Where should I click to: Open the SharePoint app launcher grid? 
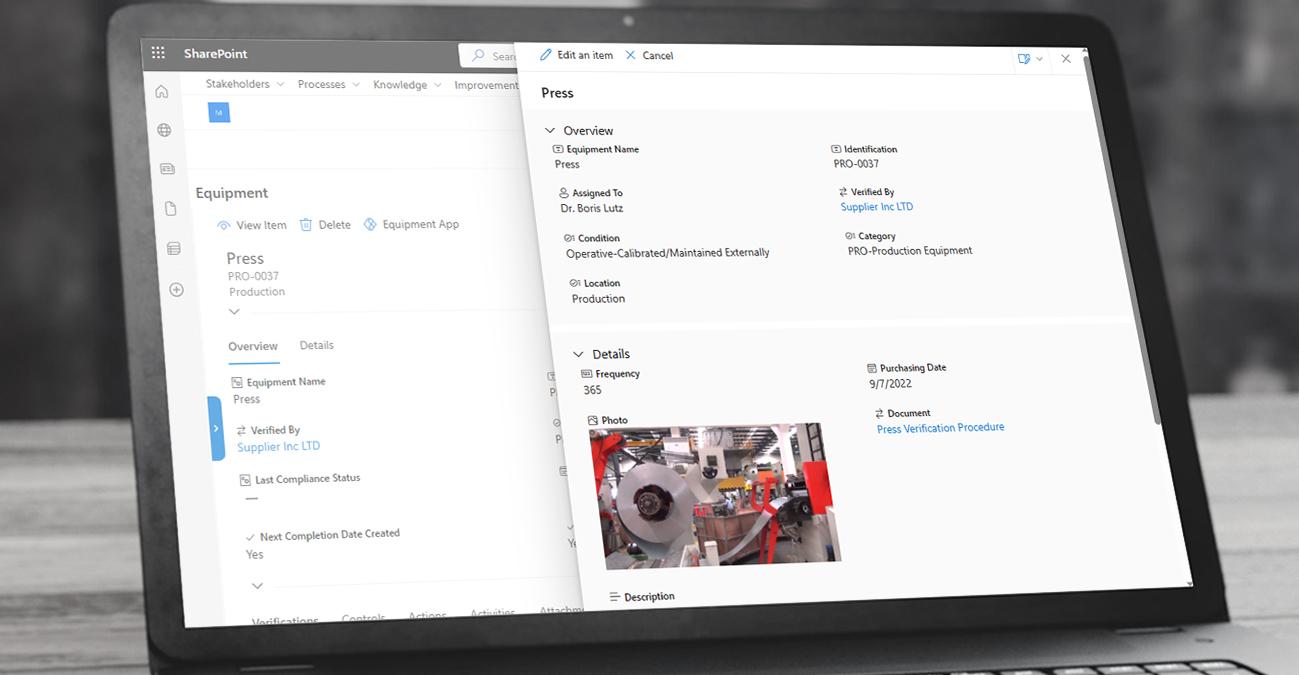158,53
